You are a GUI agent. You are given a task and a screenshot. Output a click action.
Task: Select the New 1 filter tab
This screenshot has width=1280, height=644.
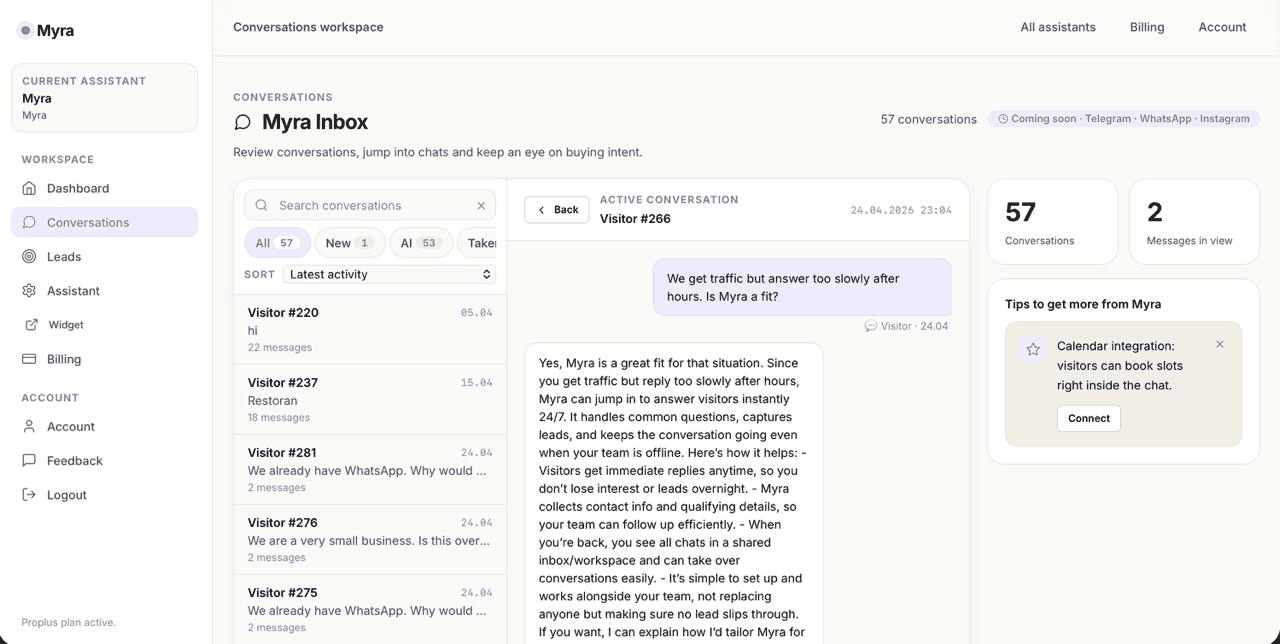click(350, 243)
